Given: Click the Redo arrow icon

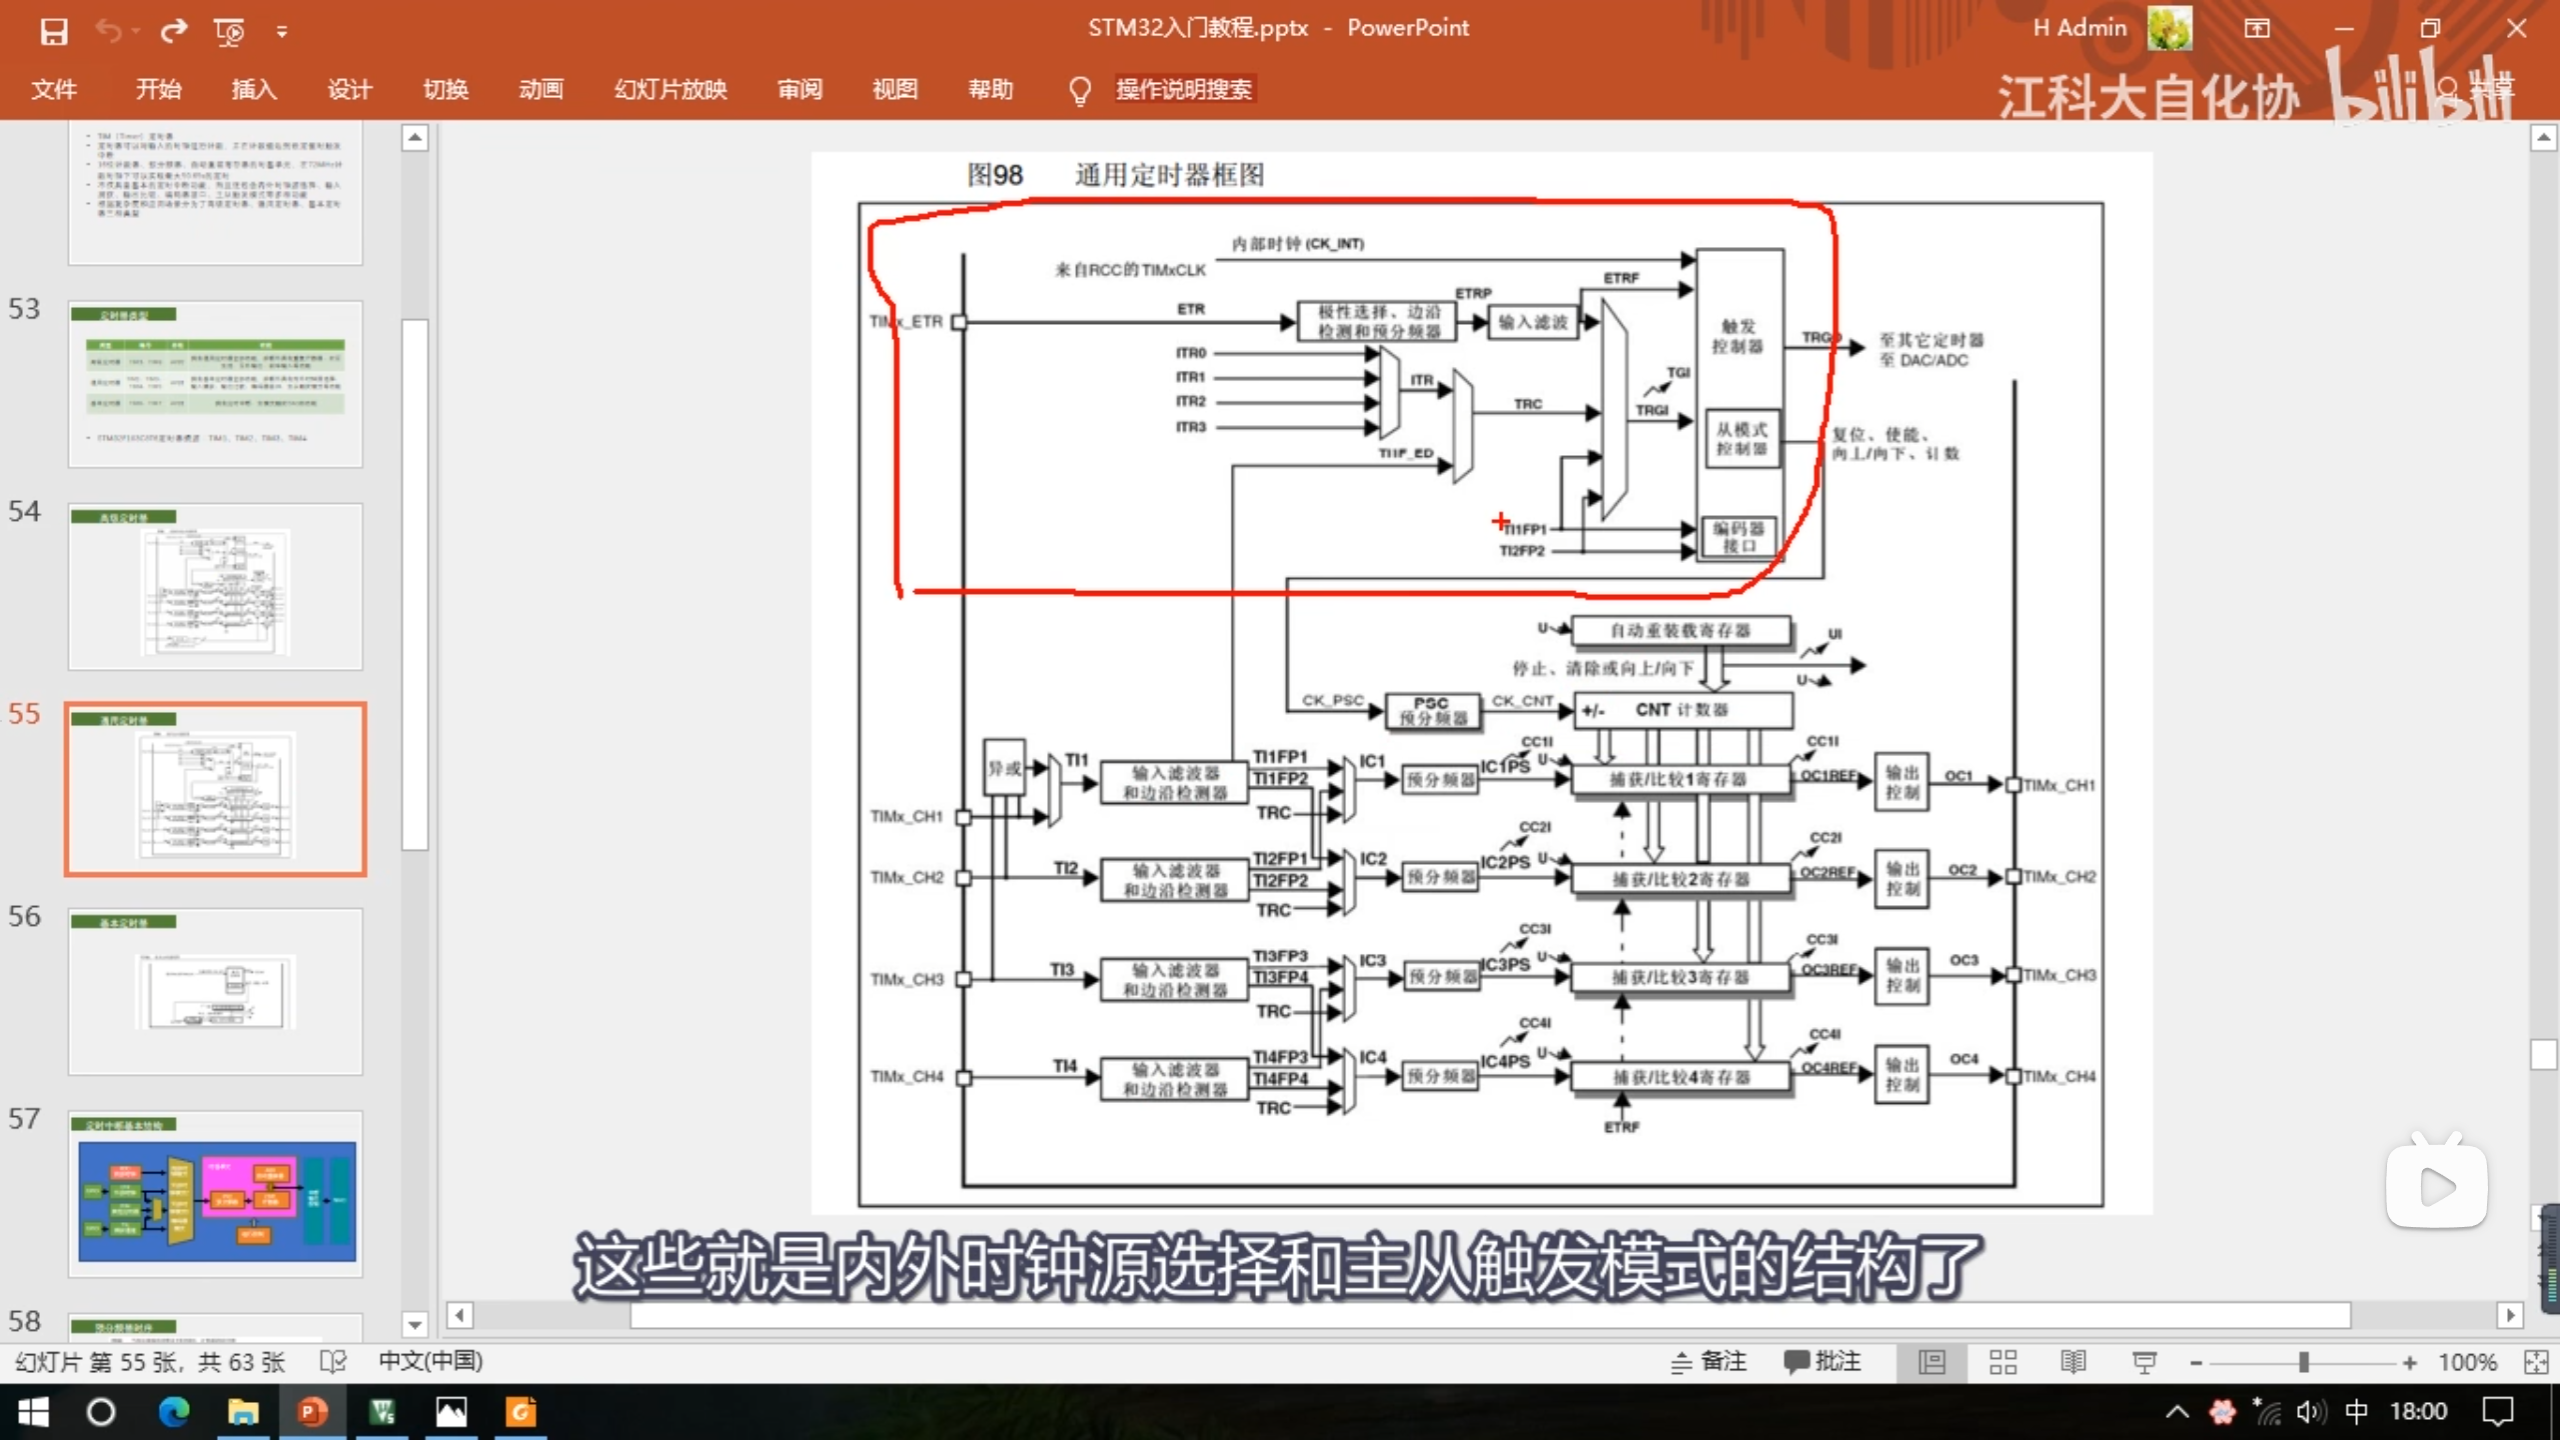Looking at the screenshot, I should click(x=174, y=31).
